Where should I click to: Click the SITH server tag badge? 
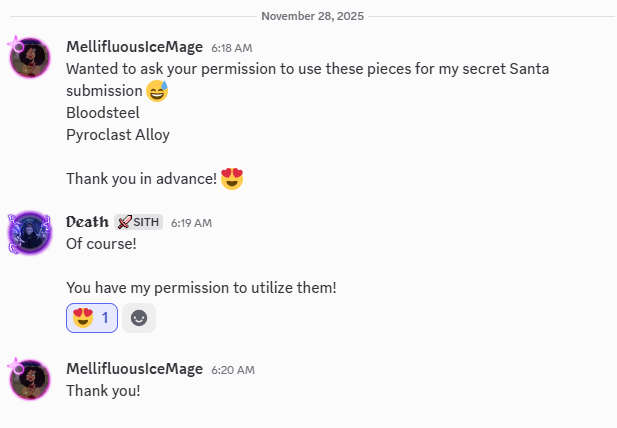coord(138,222)
